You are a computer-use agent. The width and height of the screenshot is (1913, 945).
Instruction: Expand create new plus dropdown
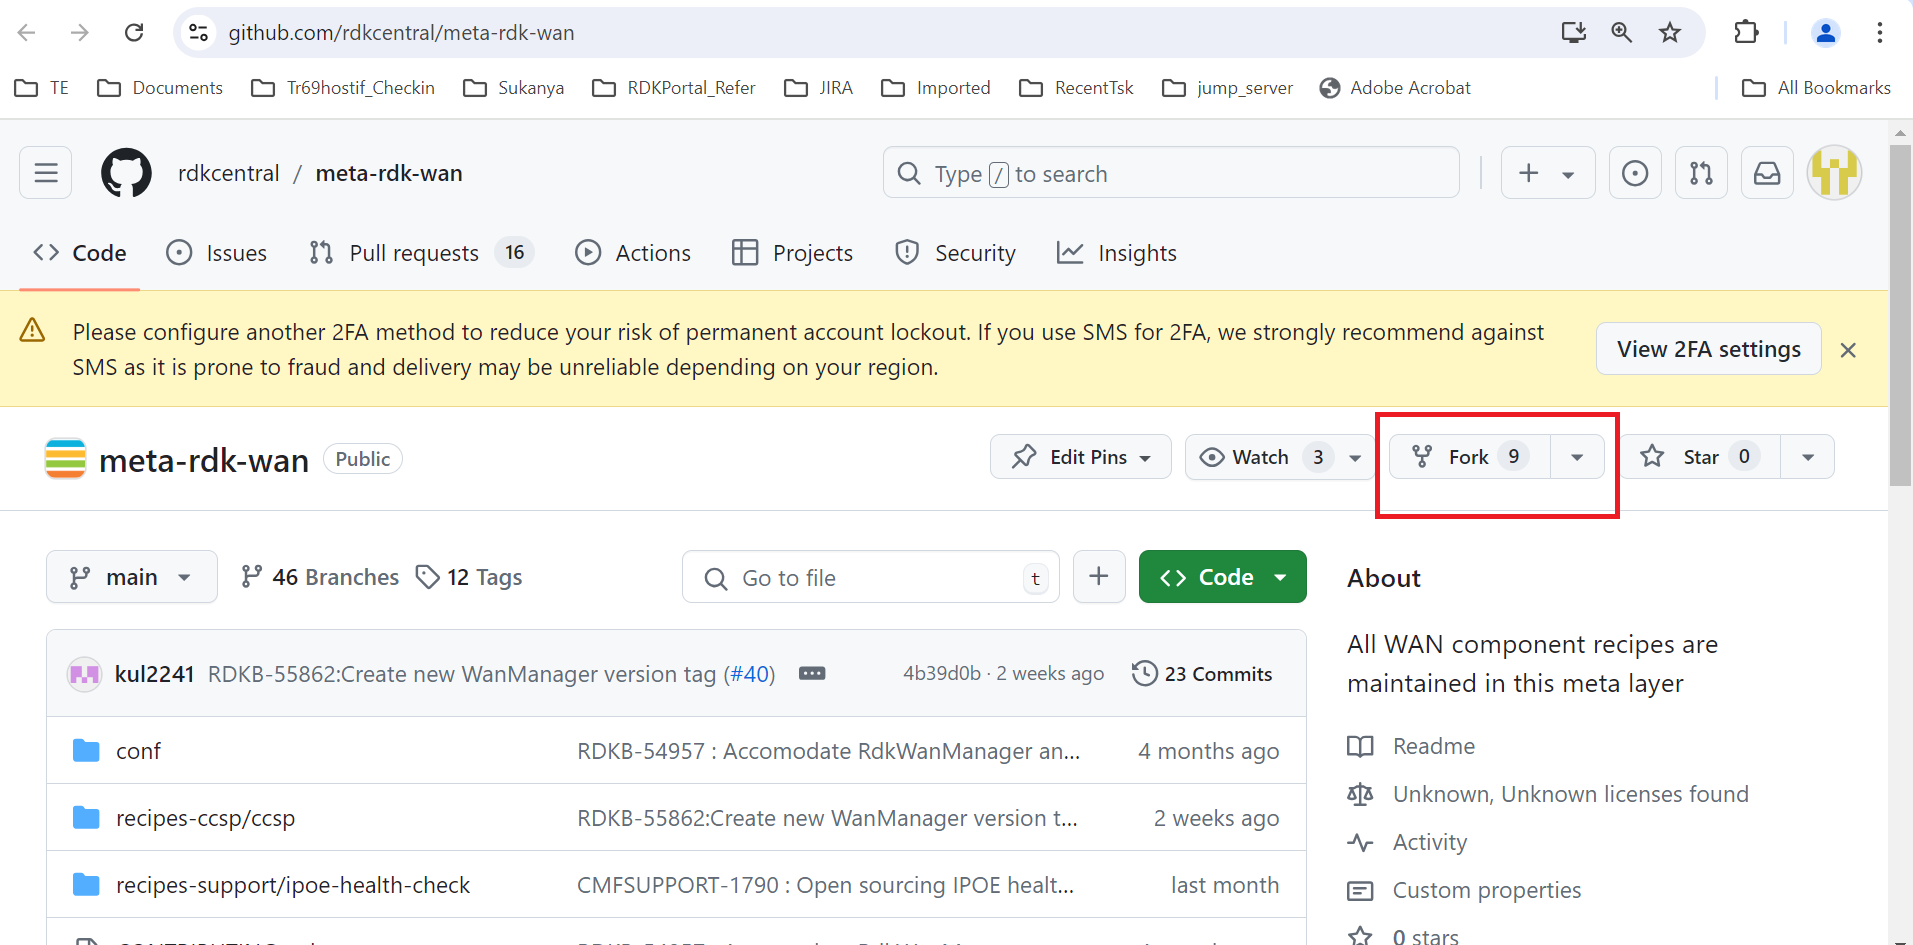1548,173
